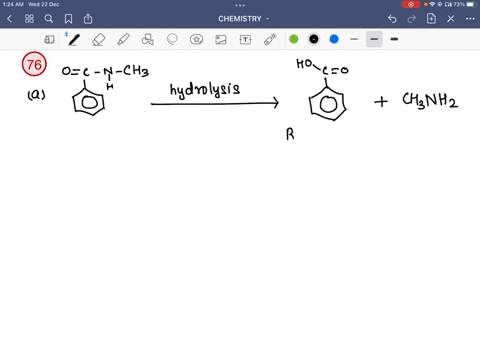Choose the blue pen color
The width and height of the screenshot is (480, 360).
334,39
